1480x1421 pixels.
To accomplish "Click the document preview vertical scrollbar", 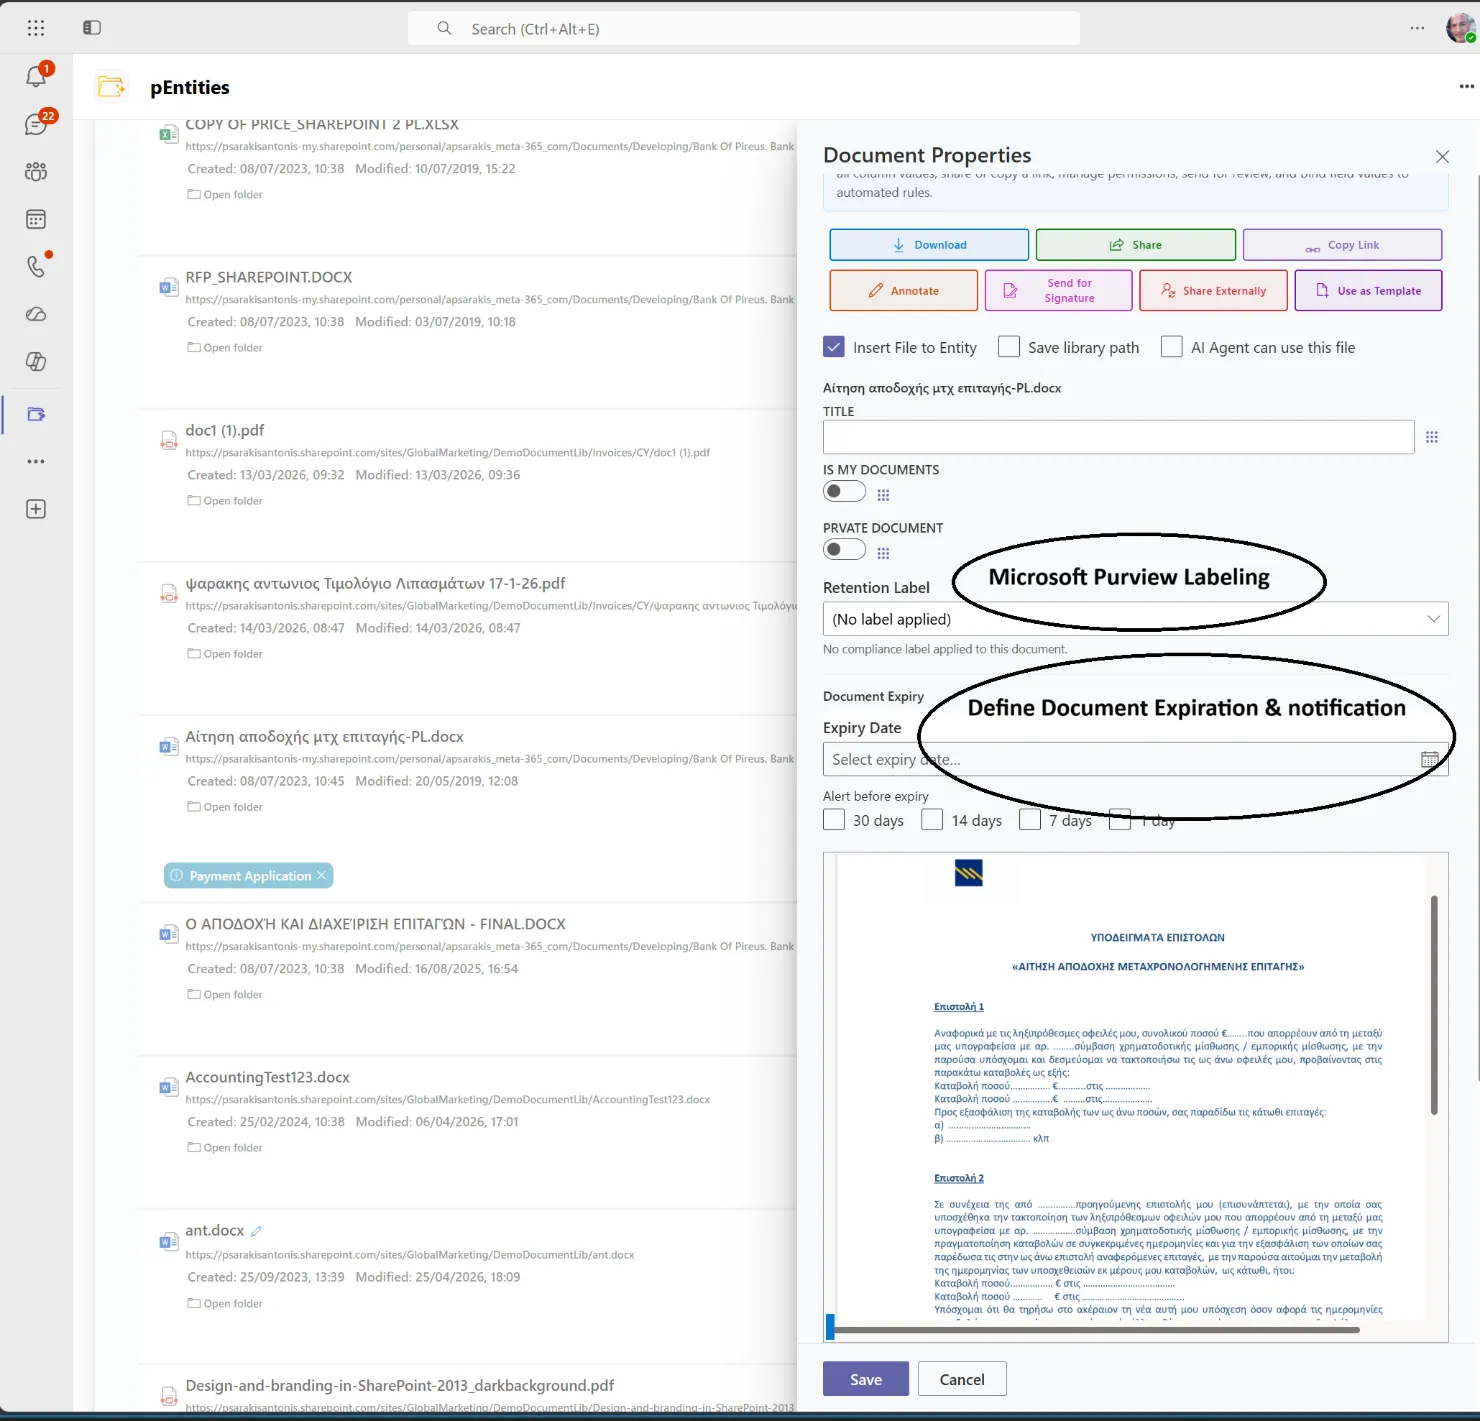I will coord(1434,1005).
